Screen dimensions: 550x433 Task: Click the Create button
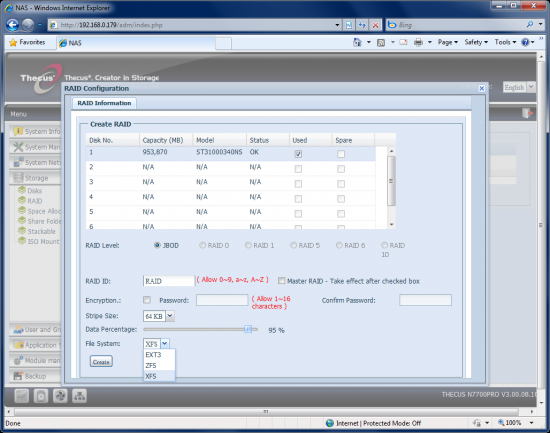(x=101, y=361)
